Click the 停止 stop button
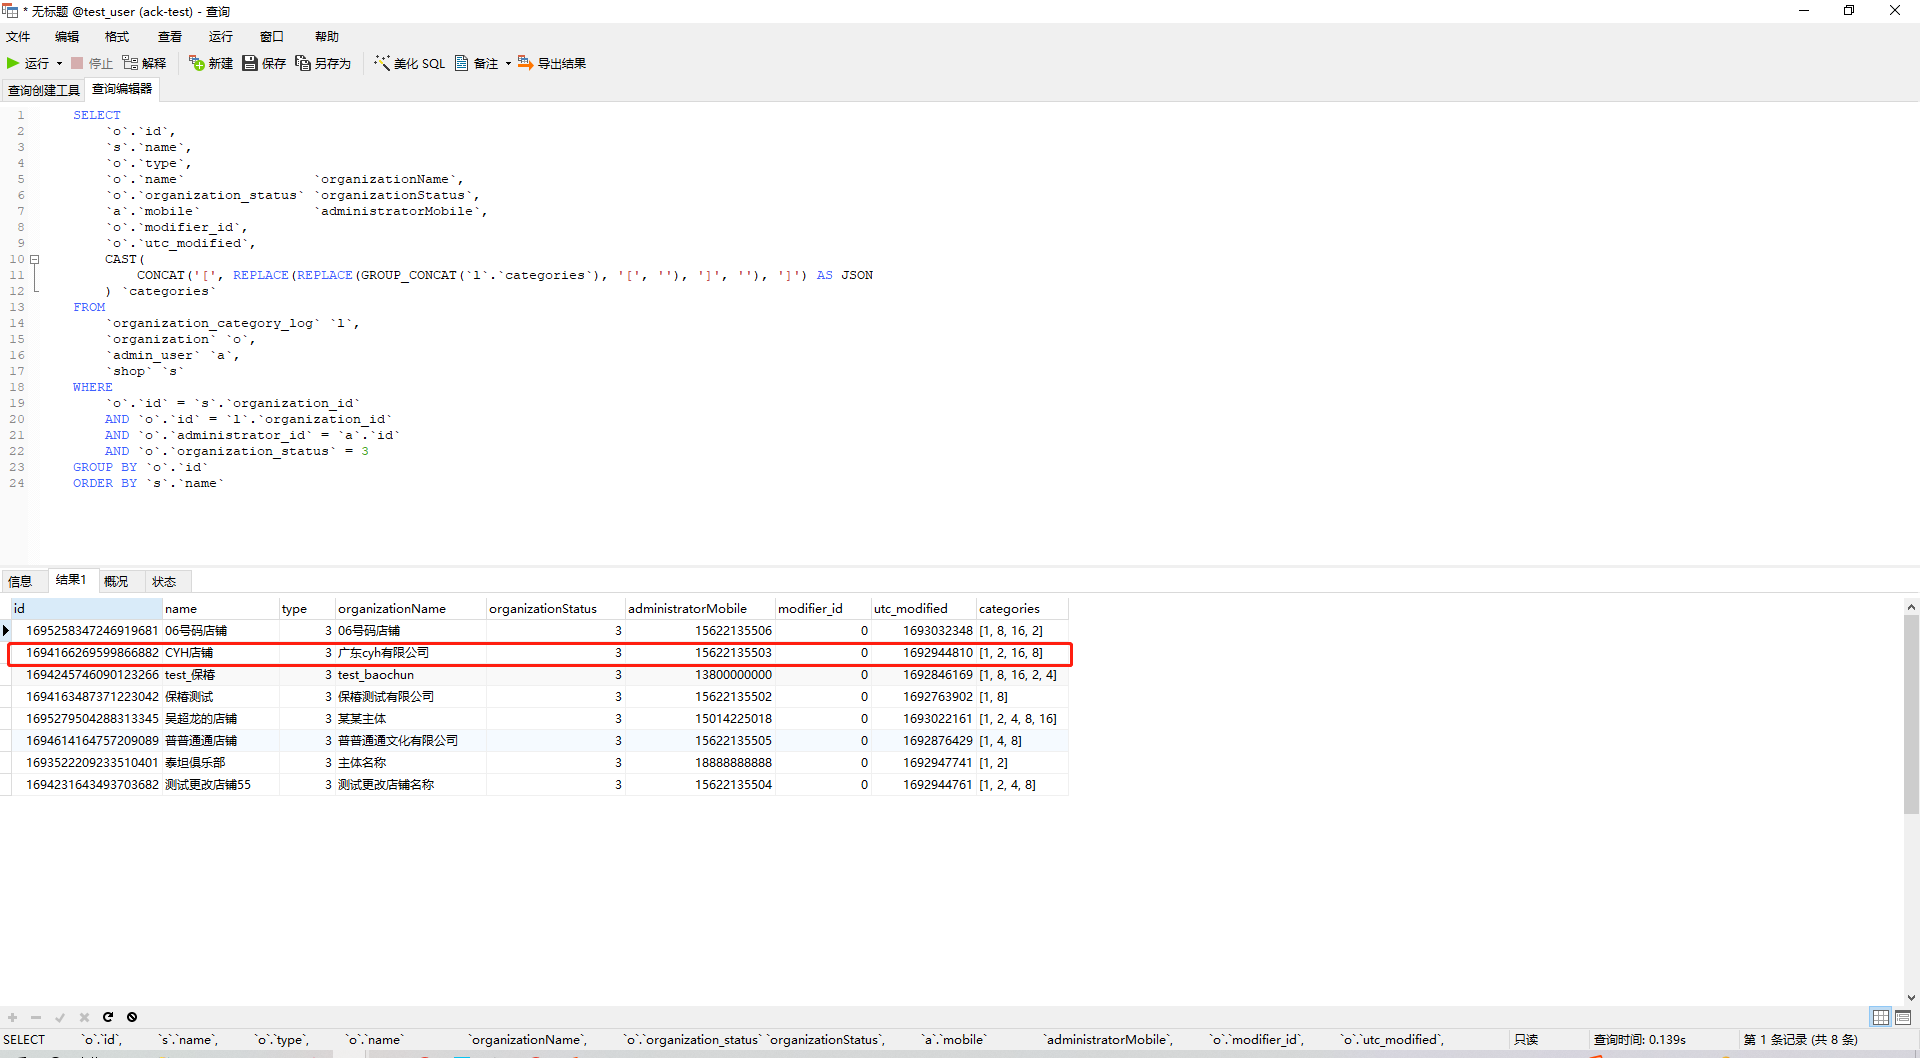Viewport: 1920px width, 1058px height. coord(91,63)
